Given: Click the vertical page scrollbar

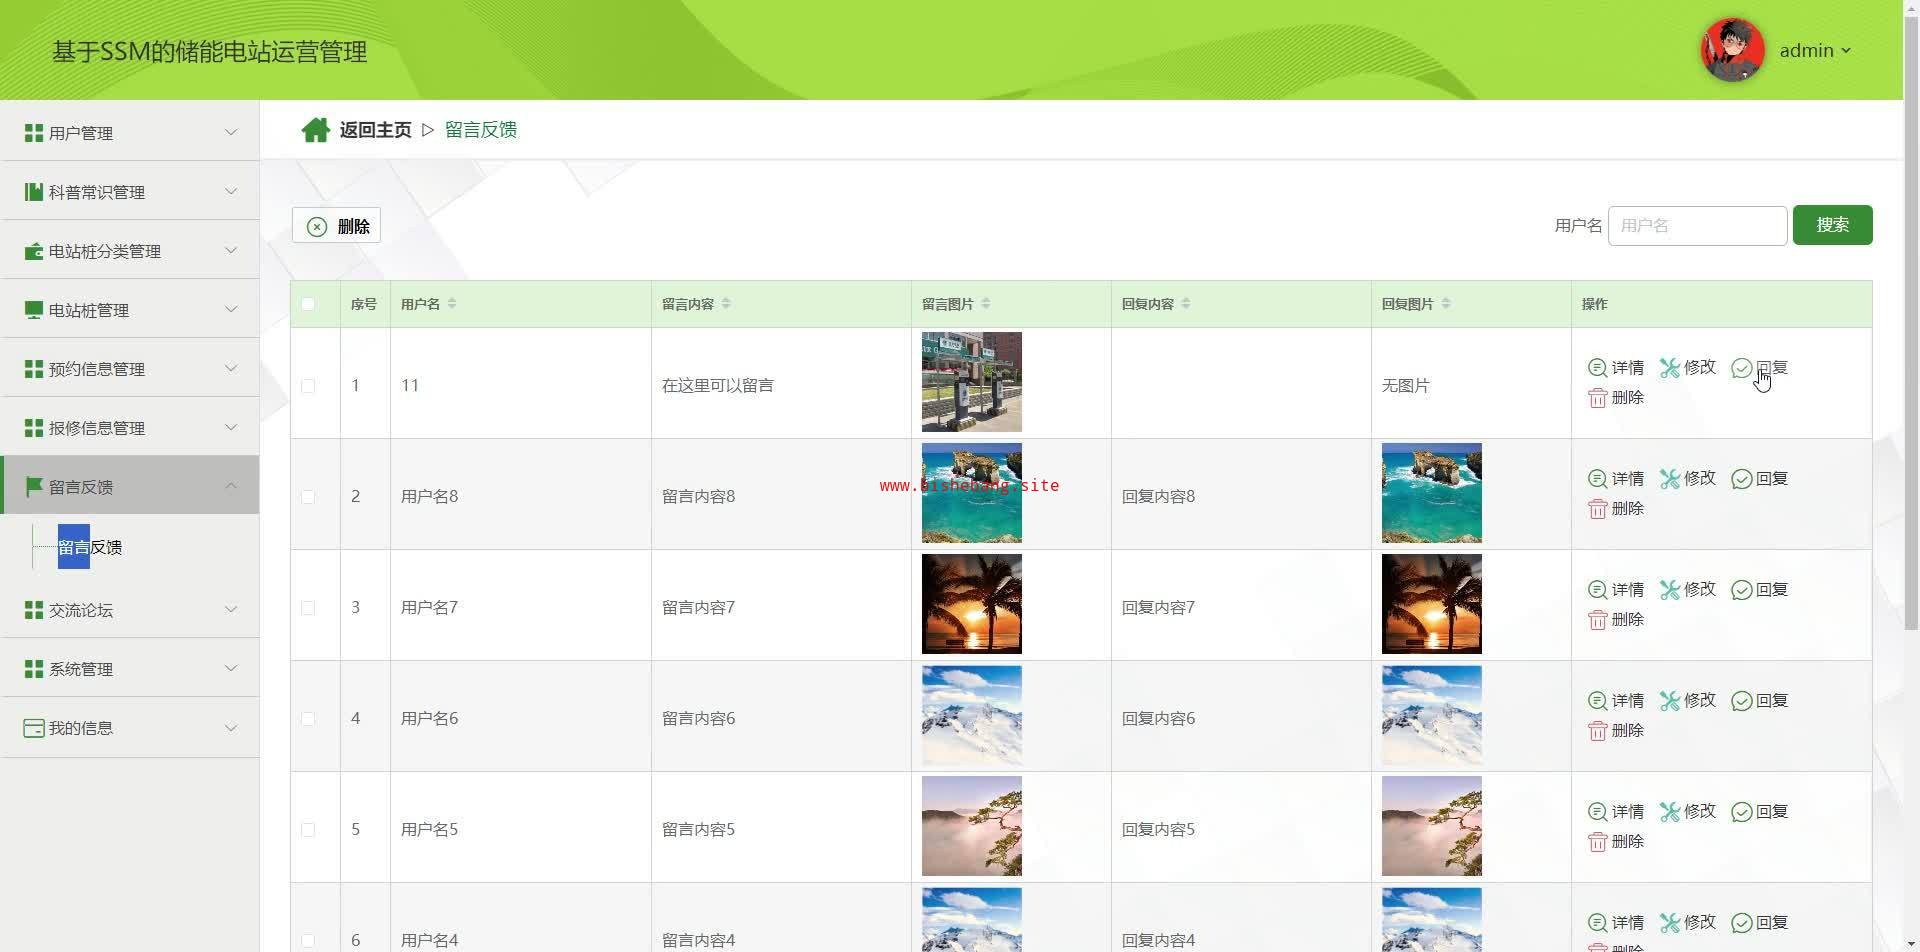Looking at the screenshot, I should pyautogui.click(x=1910, y=400).
